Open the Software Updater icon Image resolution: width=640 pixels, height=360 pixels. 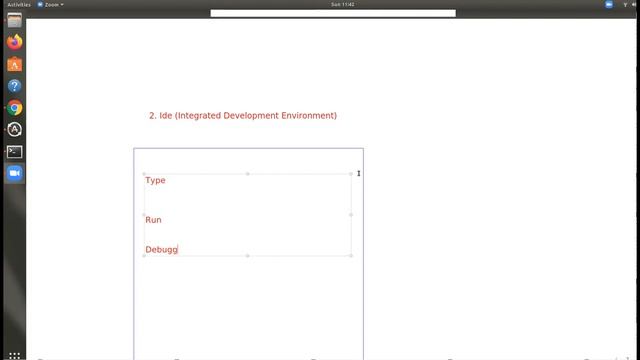tap(14, 129)
